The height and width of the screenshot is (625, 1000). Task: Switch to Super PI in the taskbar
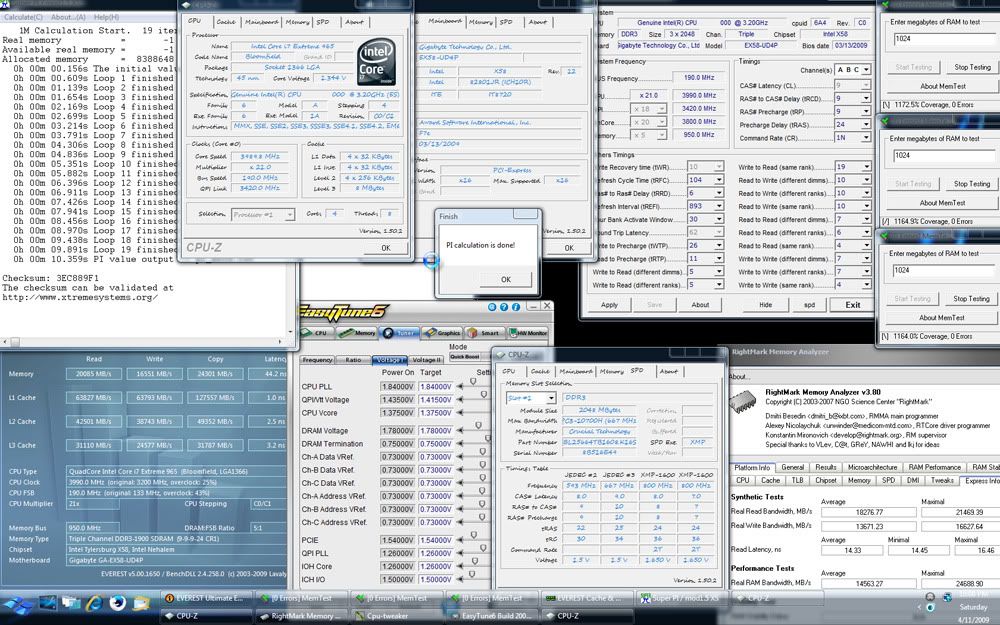682,598
